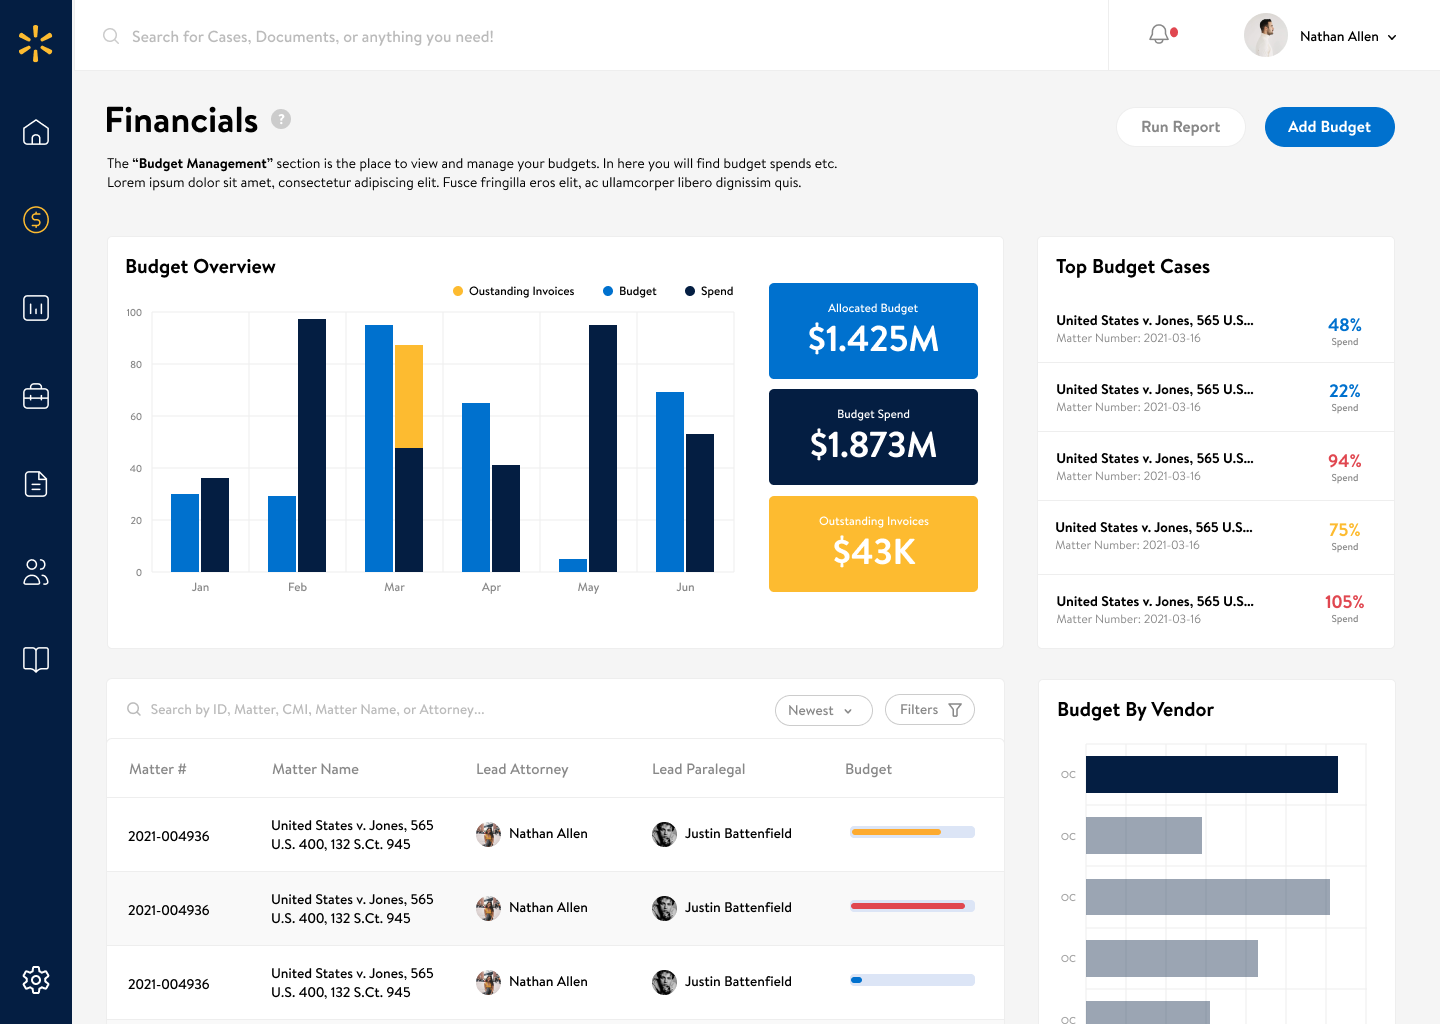Open the people/users sidebar icon
The height and width of the screenshot is (1024, 1440).
[36, 572]
